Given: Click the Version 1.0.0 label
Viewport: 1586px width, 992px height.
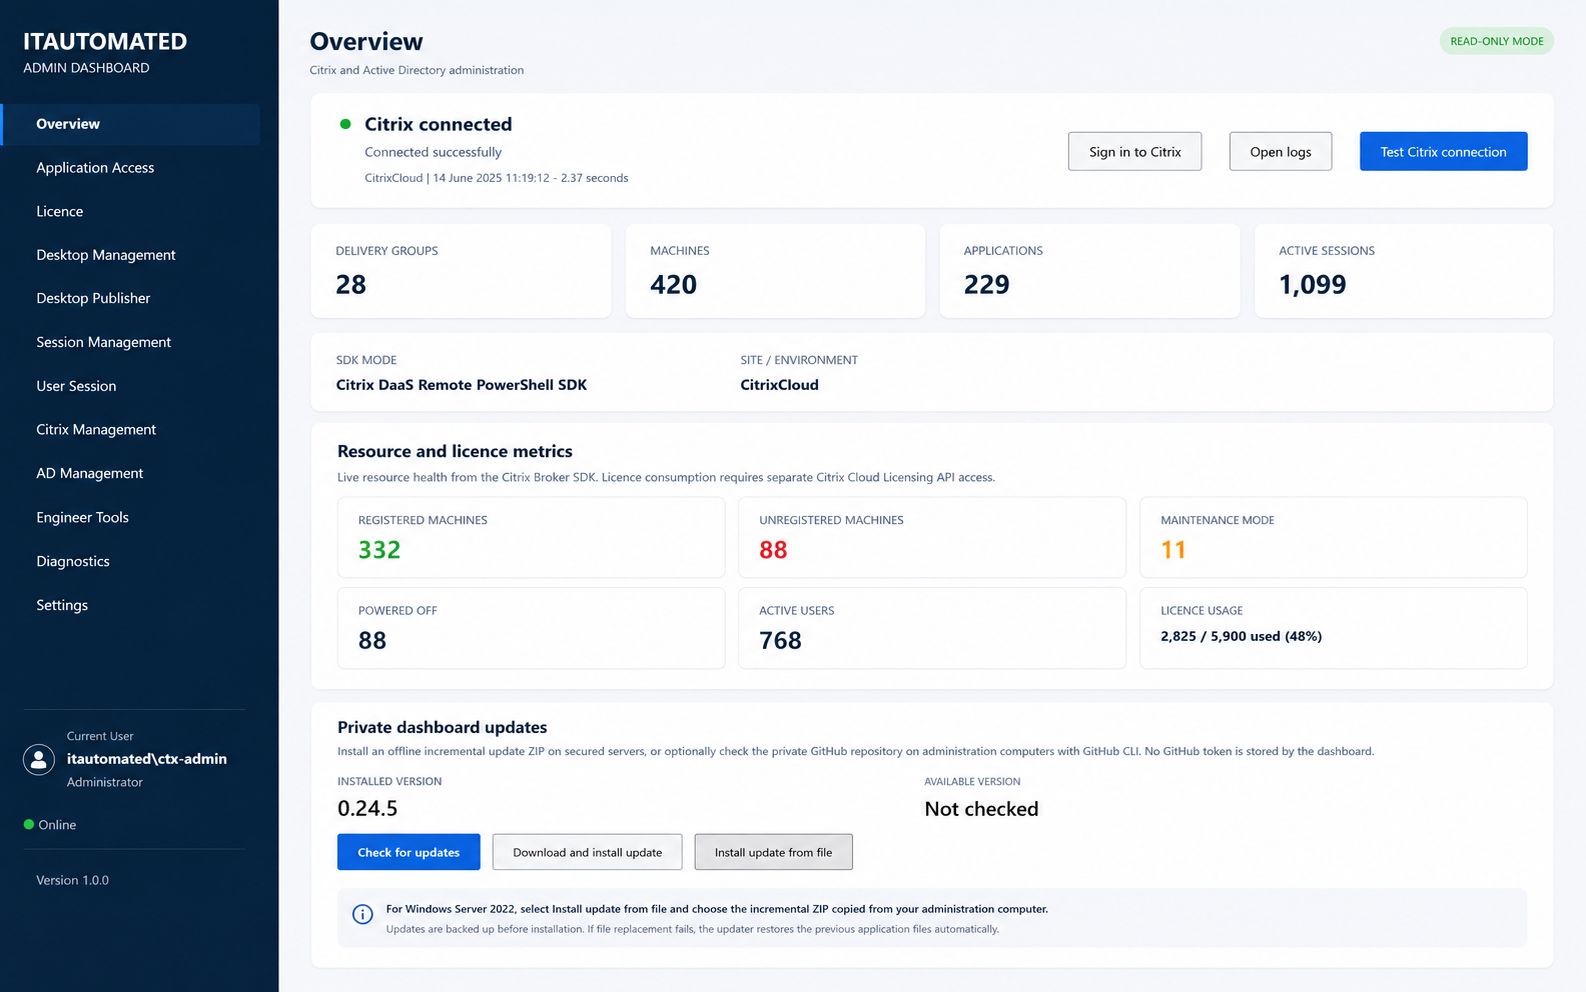Looking at the screenshot, I should (73, 880).
